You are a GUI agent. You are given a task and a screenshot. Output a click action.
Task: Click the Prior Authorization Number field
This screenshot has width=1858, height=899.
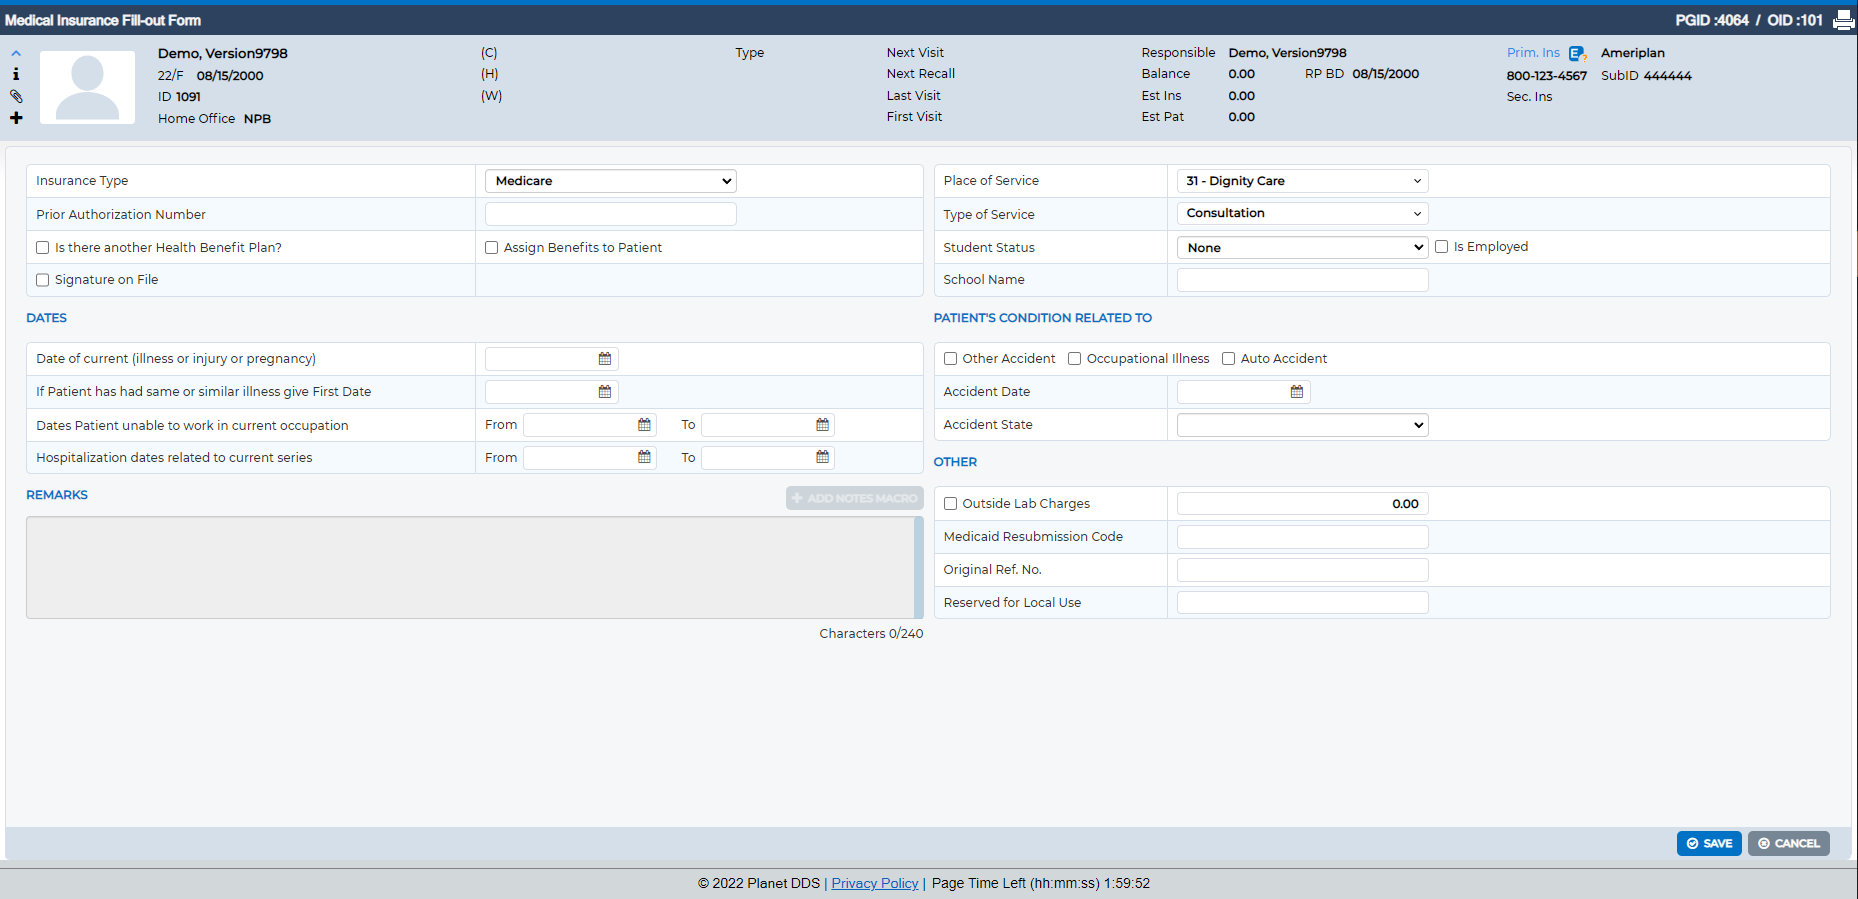(611, 214)
